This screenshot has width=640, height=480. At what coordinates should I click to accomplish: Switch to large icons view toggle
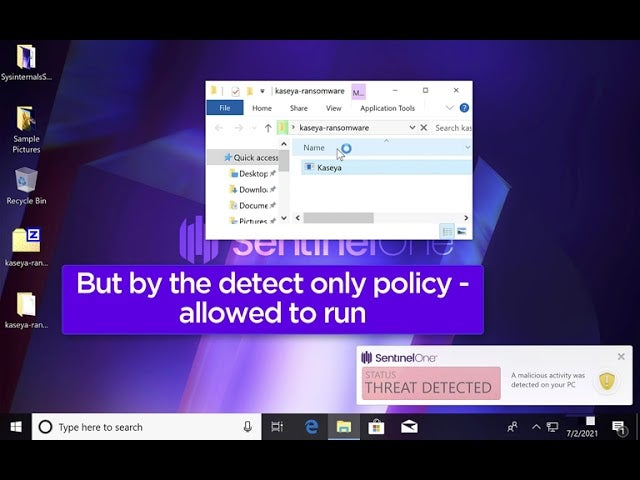[x=462, y=231]
